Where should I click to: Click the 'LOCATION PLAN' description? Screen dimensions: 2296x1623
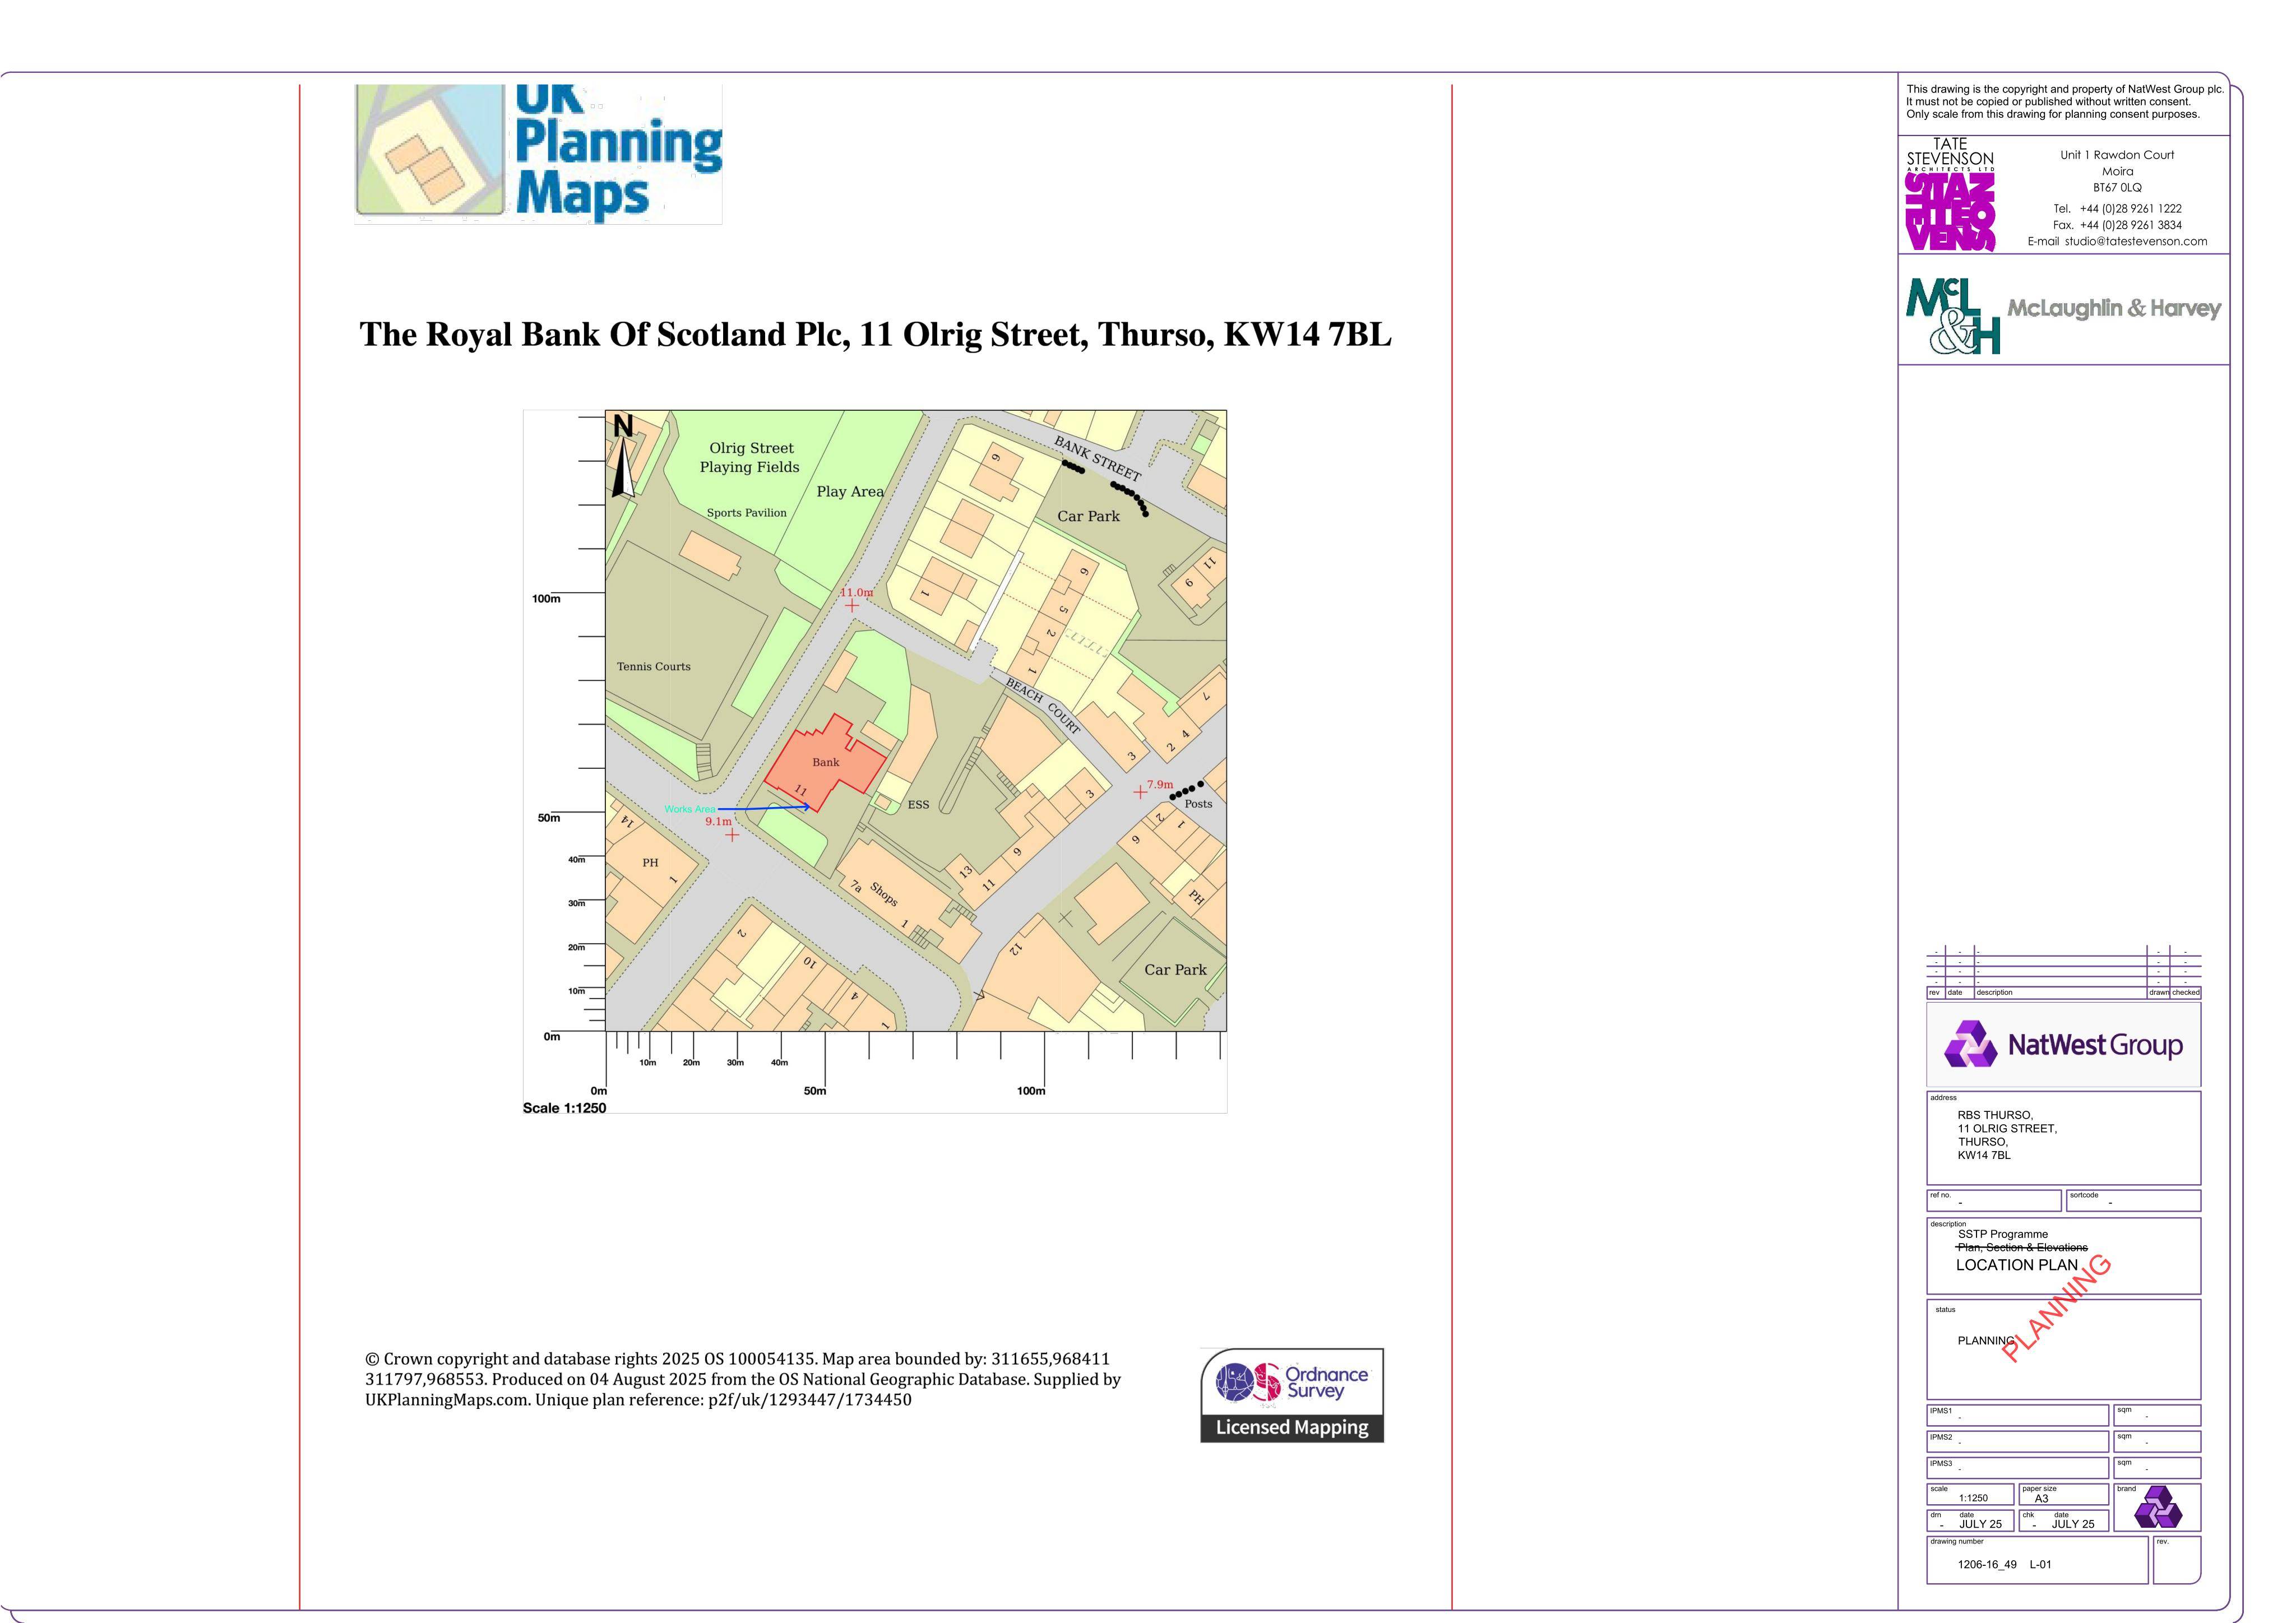click(x=2016, y=1265)
